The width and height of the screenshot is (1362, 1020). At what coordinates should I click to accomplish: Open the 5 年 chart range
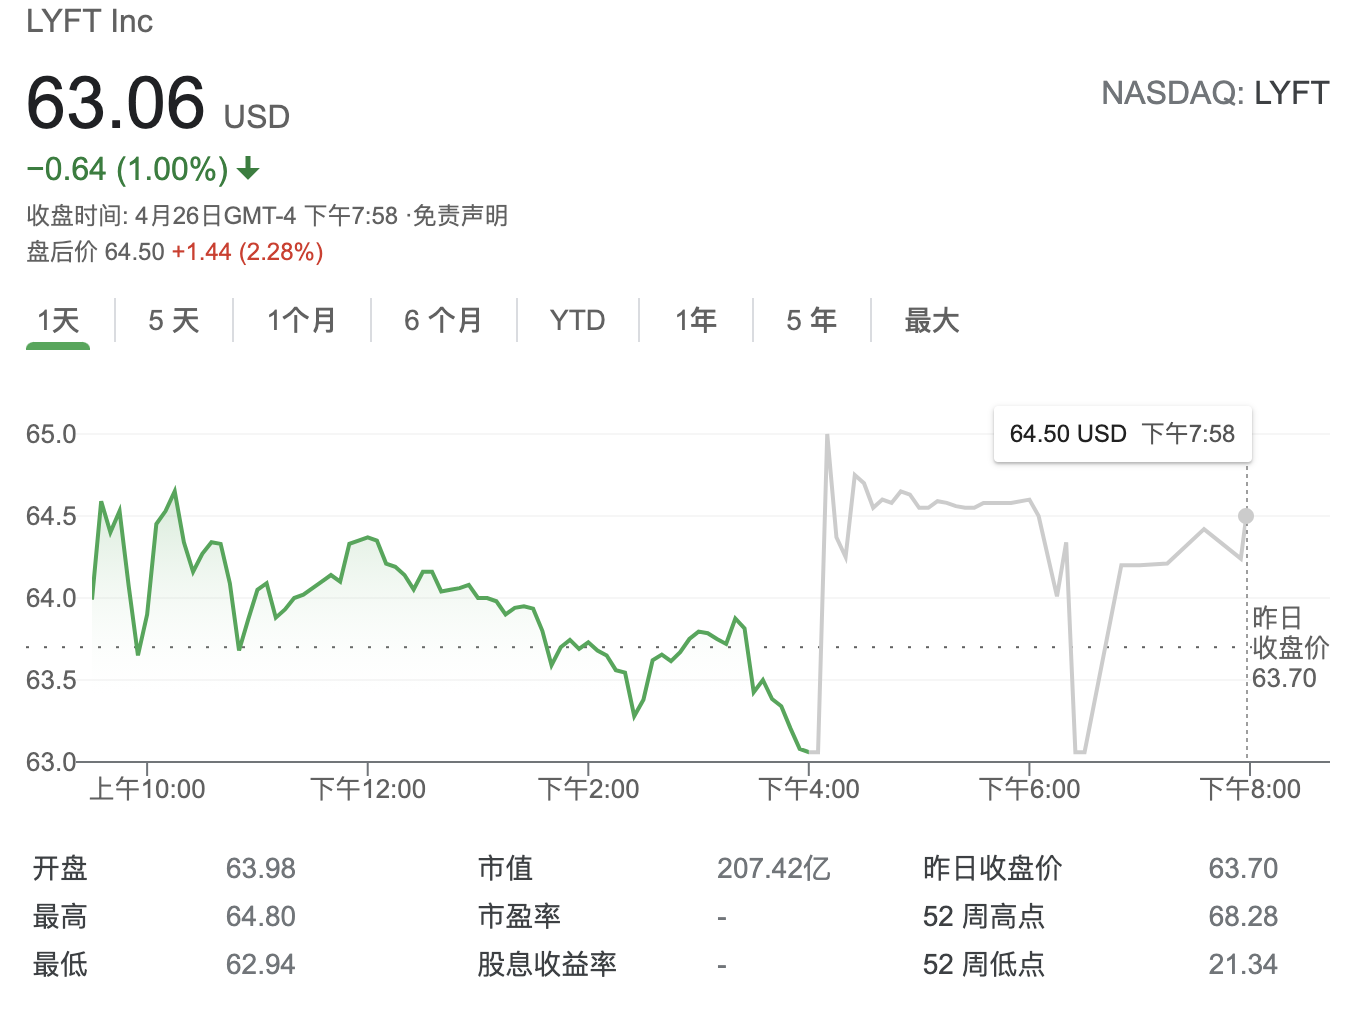[x=811, y=321]
